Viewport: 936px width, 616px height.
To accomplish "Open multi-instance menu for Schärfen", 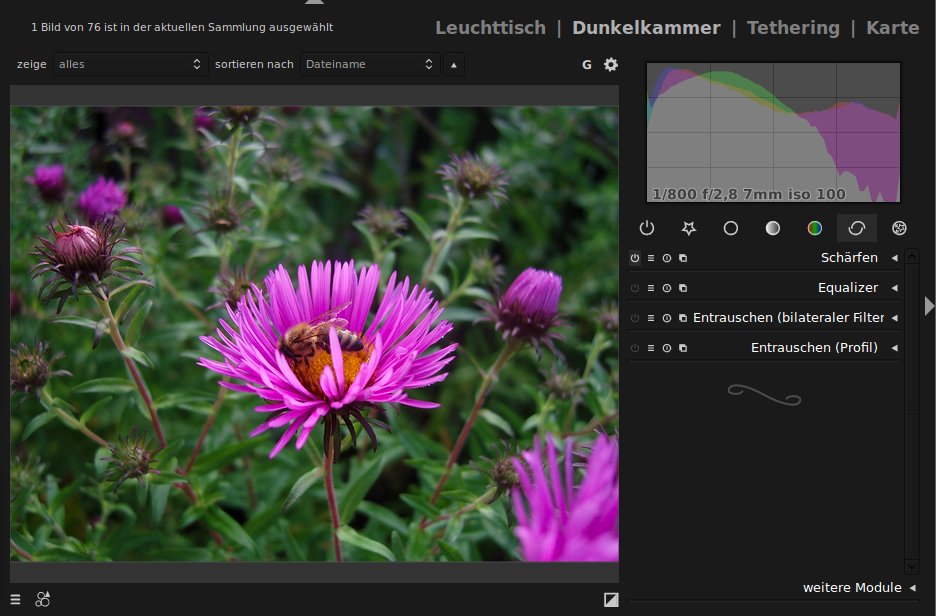I will pyautogui.click(x=683, y=258).
